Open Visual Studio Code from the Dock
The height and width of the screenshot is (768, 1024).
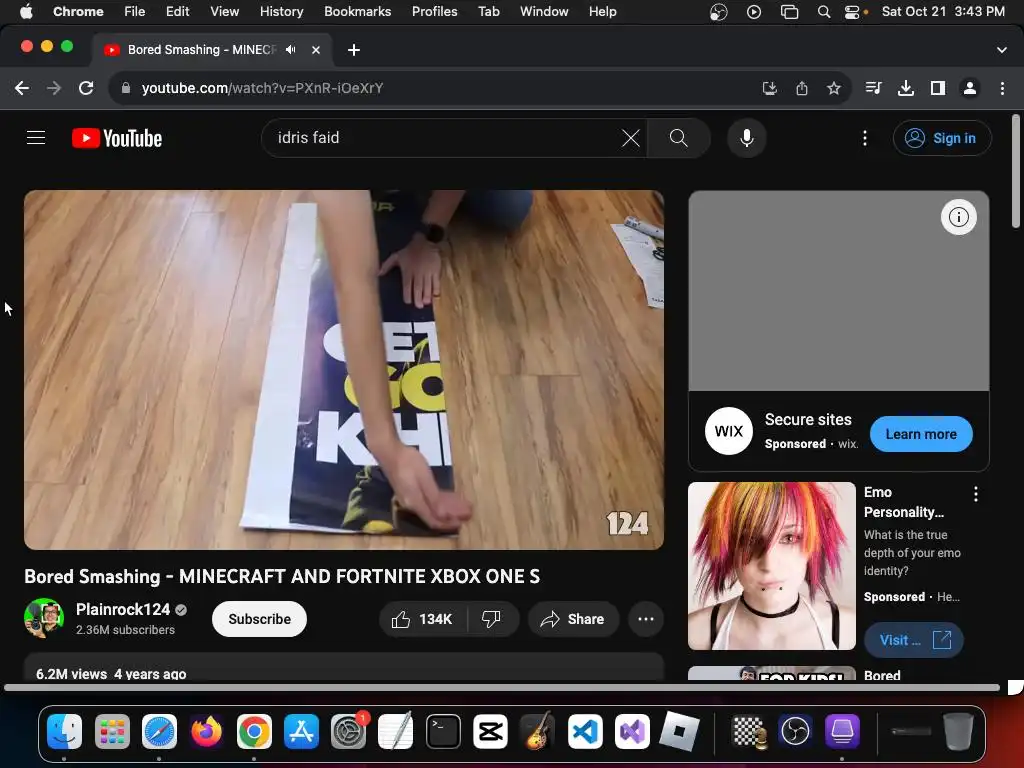pyautogui.click(x=584, y=731)
